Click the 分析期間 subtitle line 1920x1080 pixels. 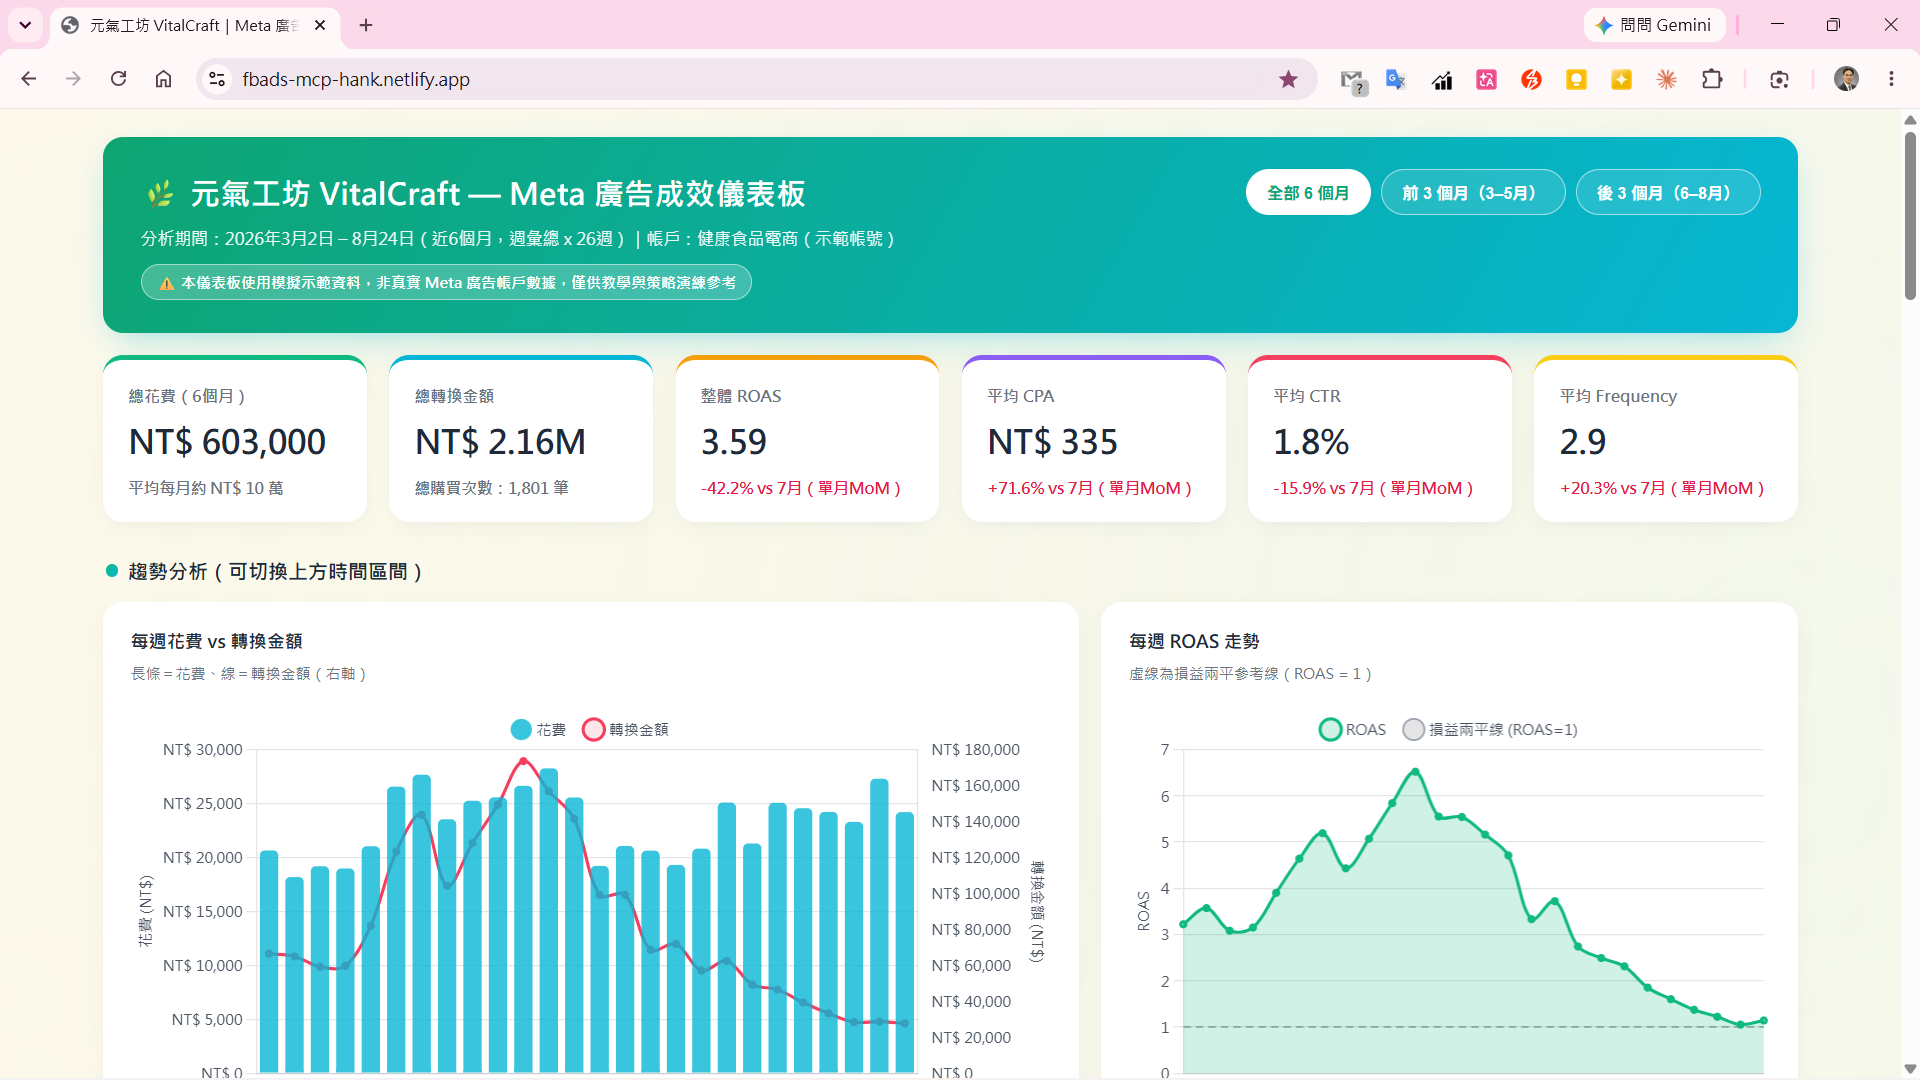[517, 239]
